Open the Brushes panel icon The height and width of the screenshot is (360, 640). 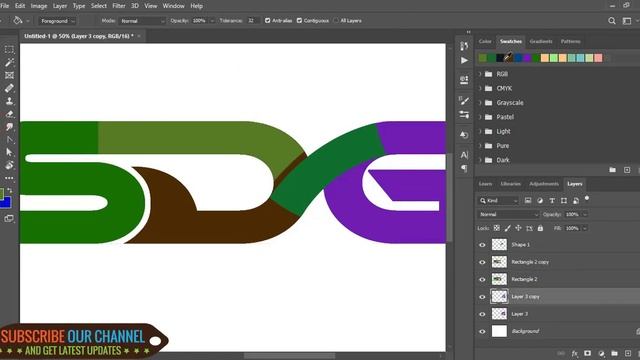click(464, 100)
